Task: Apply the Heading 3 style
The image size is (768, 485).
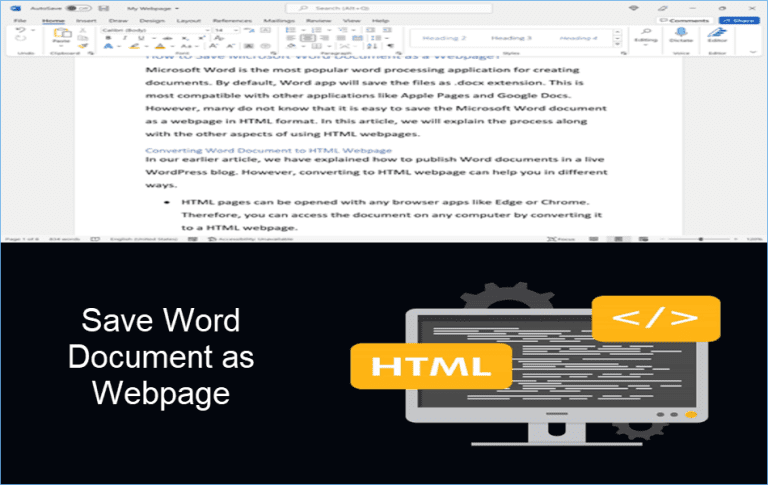Action: click(x=511, y=38)
